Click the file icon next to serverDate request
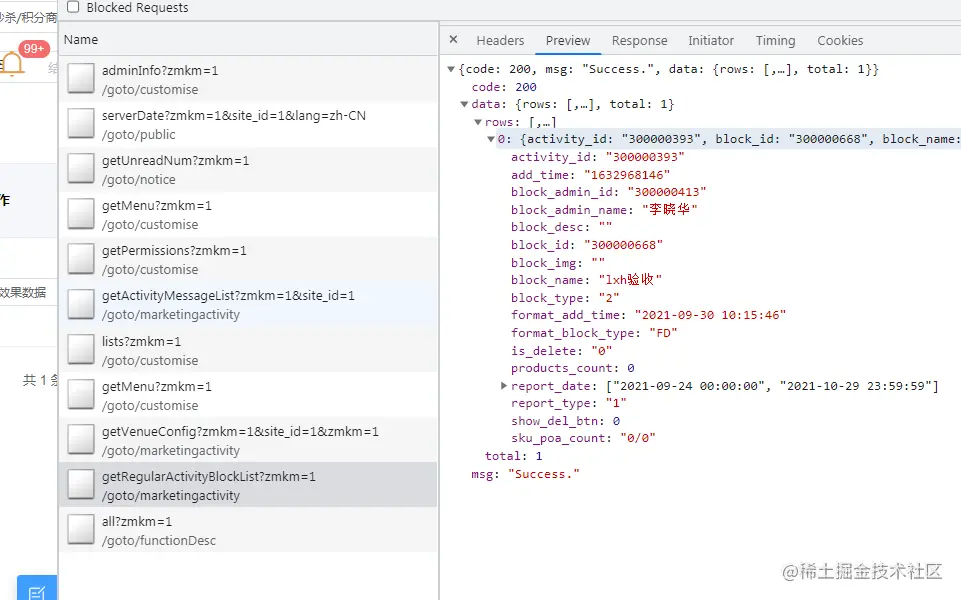Viewport: 961px width, 600px height. (81, 123)
